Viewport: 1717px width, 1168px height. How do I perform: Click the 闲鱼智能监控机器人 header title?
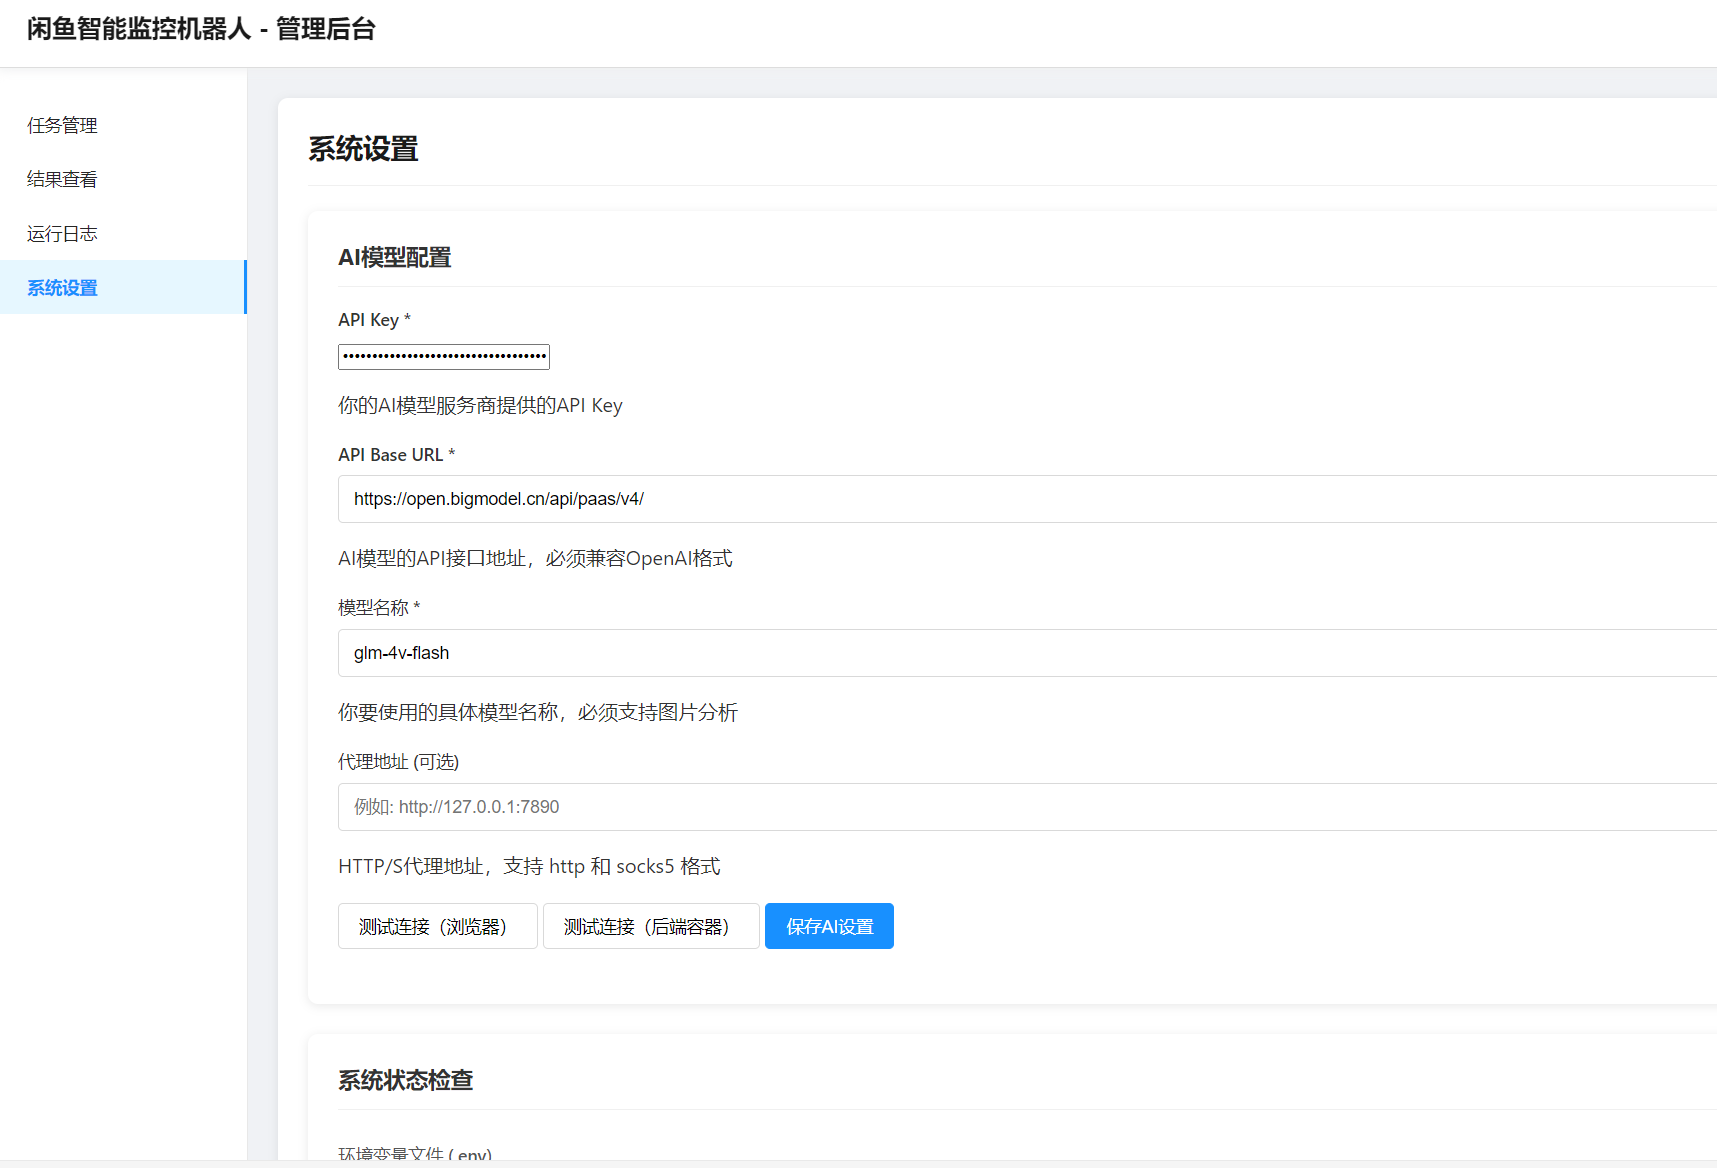[x=202, y=29]
